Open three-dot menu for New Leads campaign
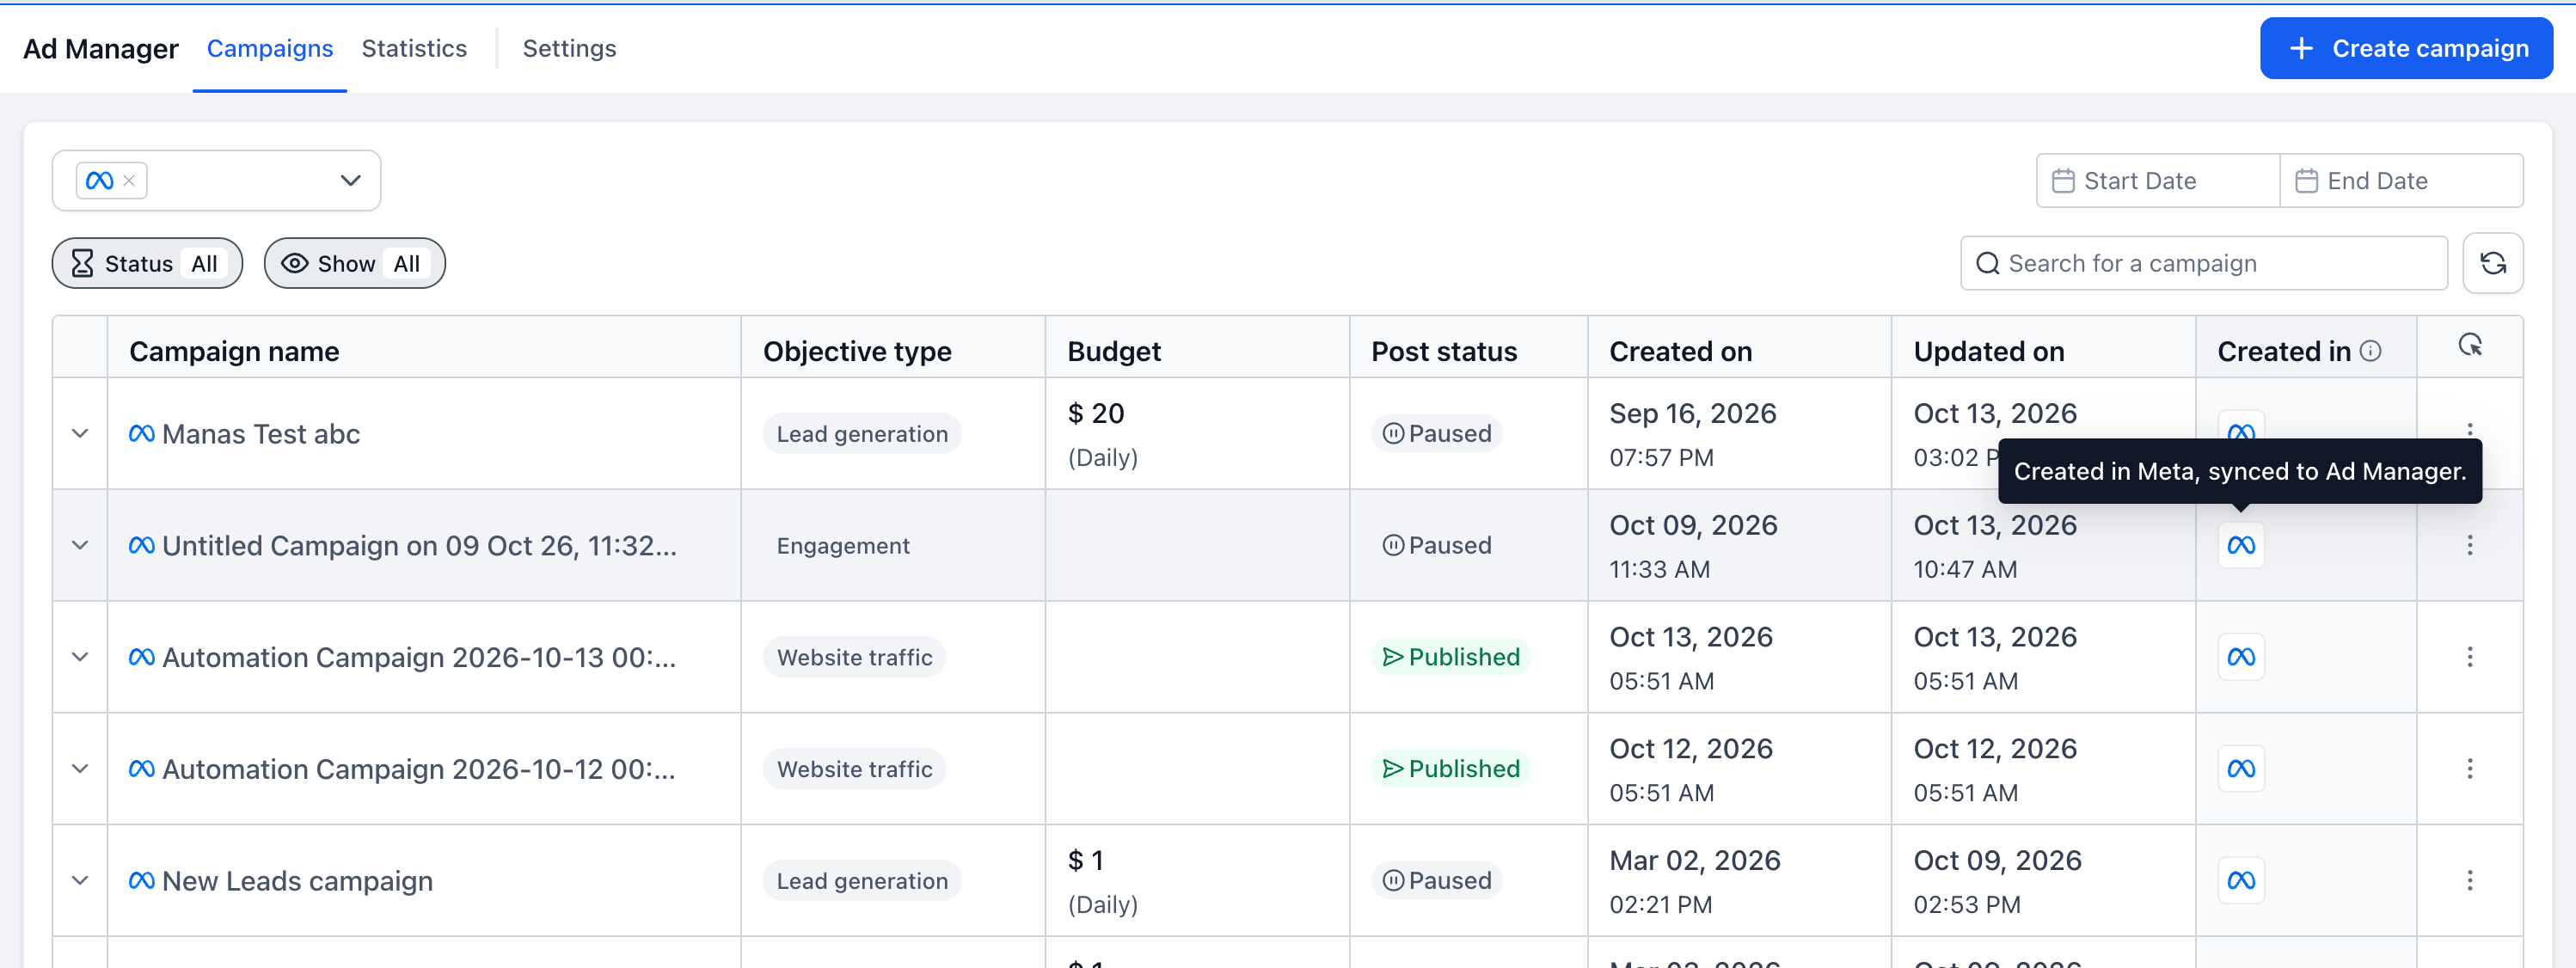Image resolution: width=2576 pixels, height=968 pixels. [2469, 880]
